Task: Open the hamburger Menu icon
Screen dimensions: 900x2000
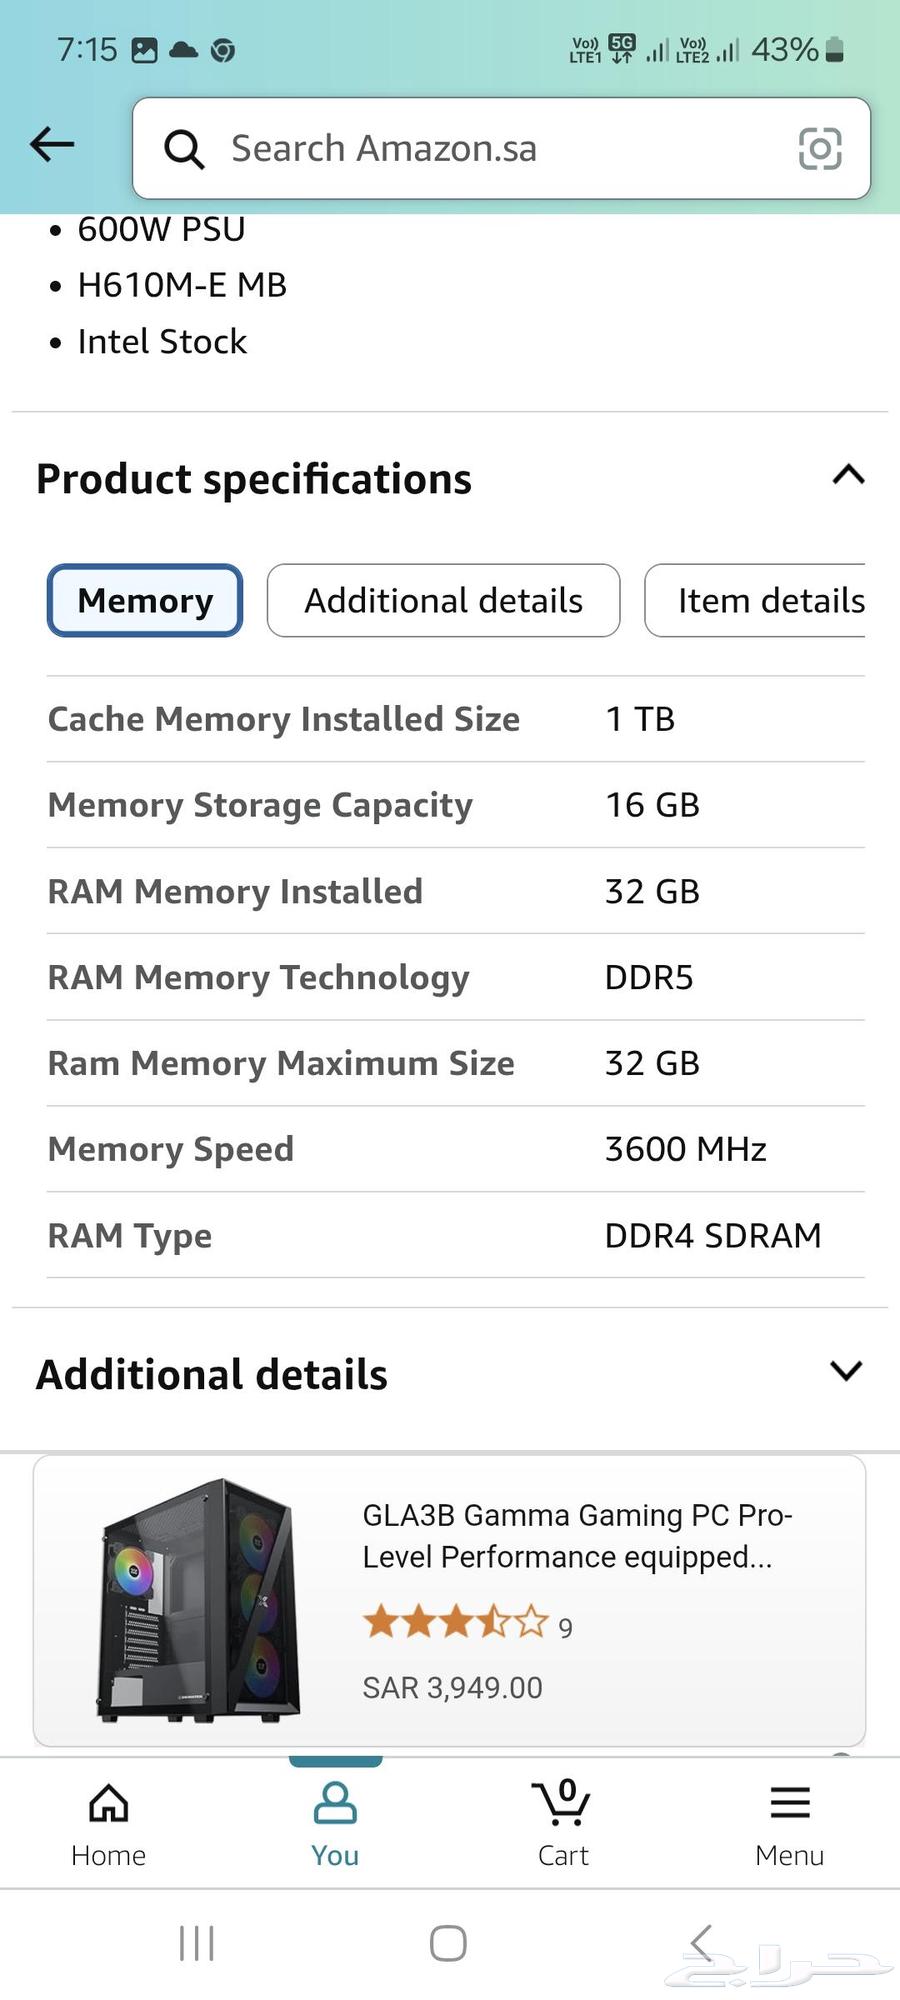Action: [x=790, y=1825]
